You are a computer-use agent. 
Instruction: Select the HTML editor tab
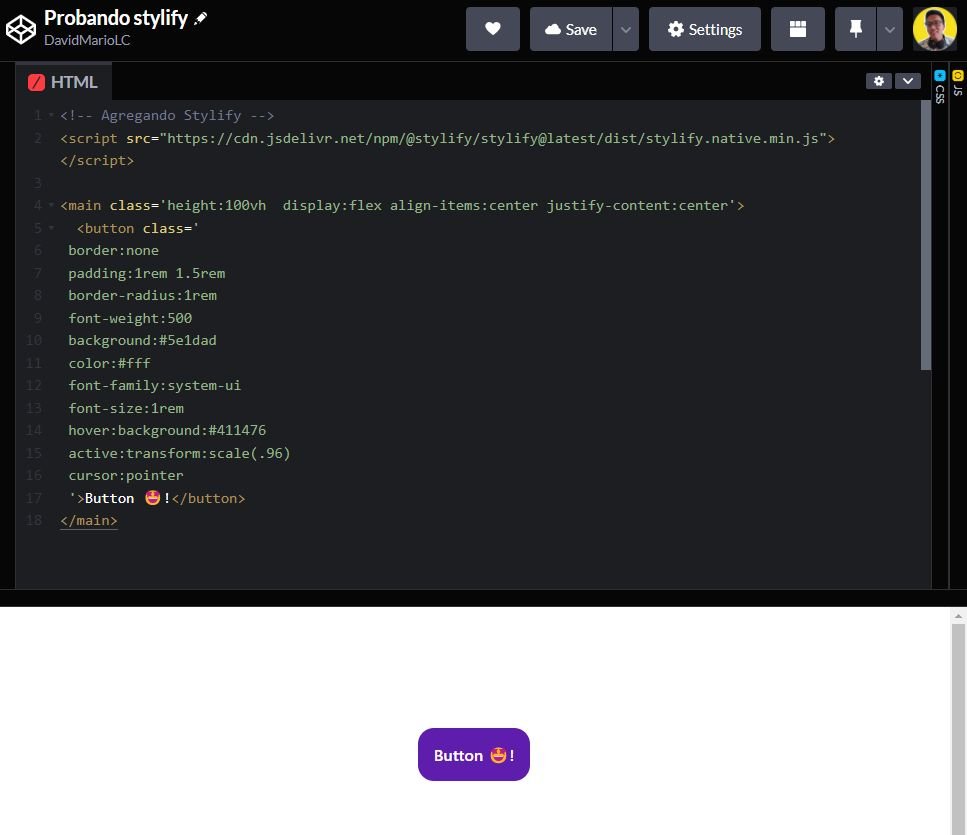64,82
